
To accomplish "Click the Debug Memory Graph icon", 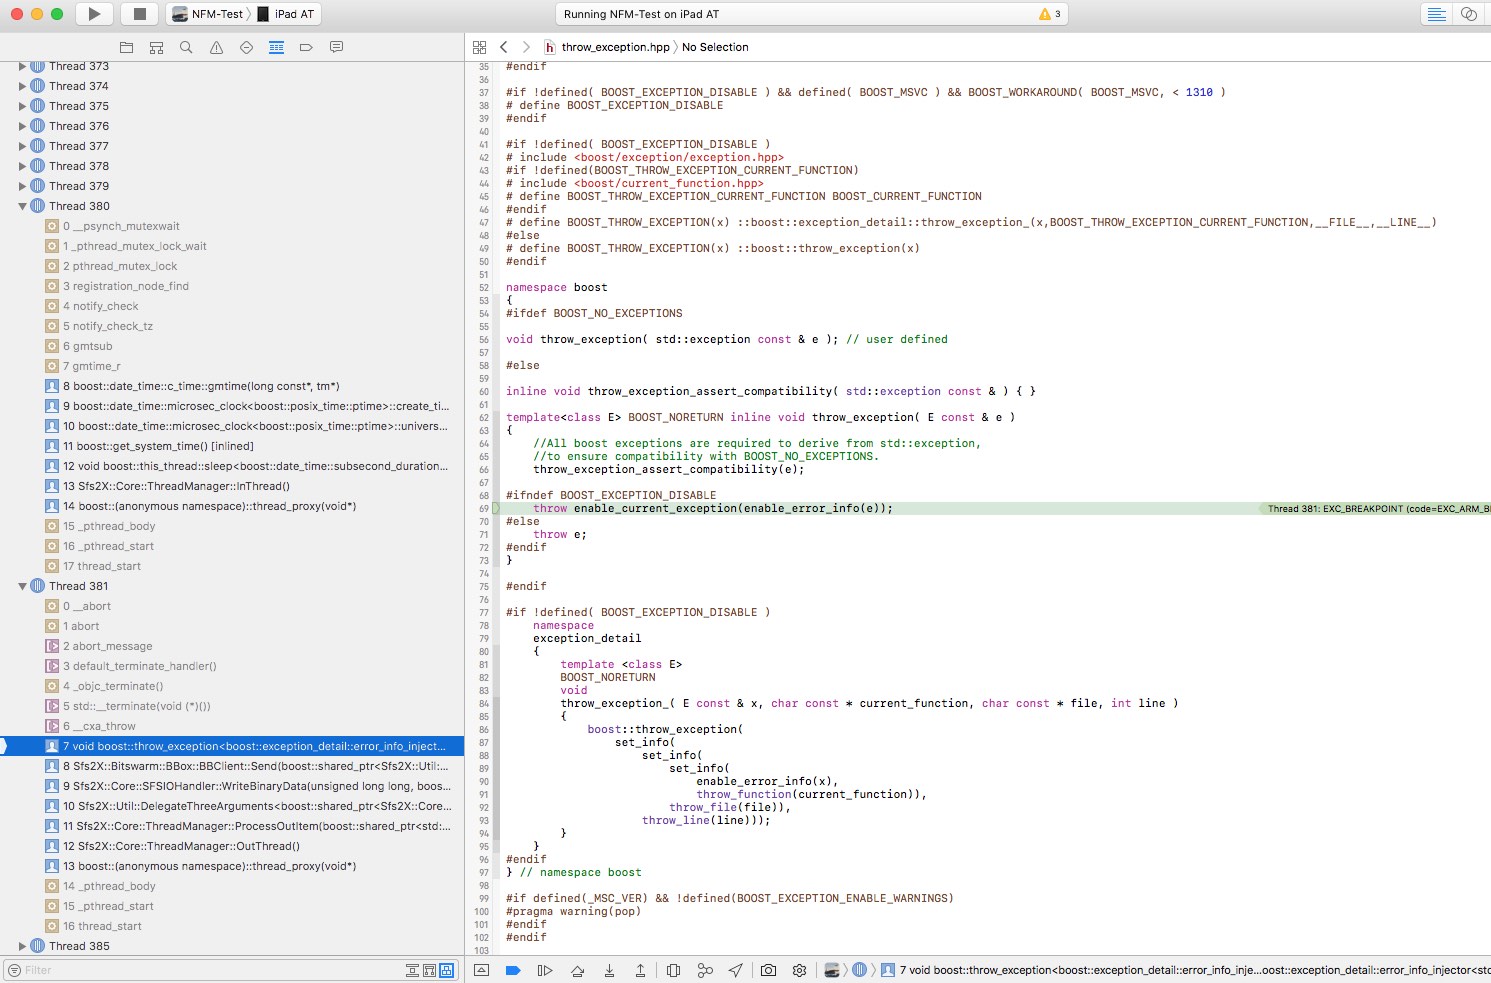I will (x=705, y=970).
